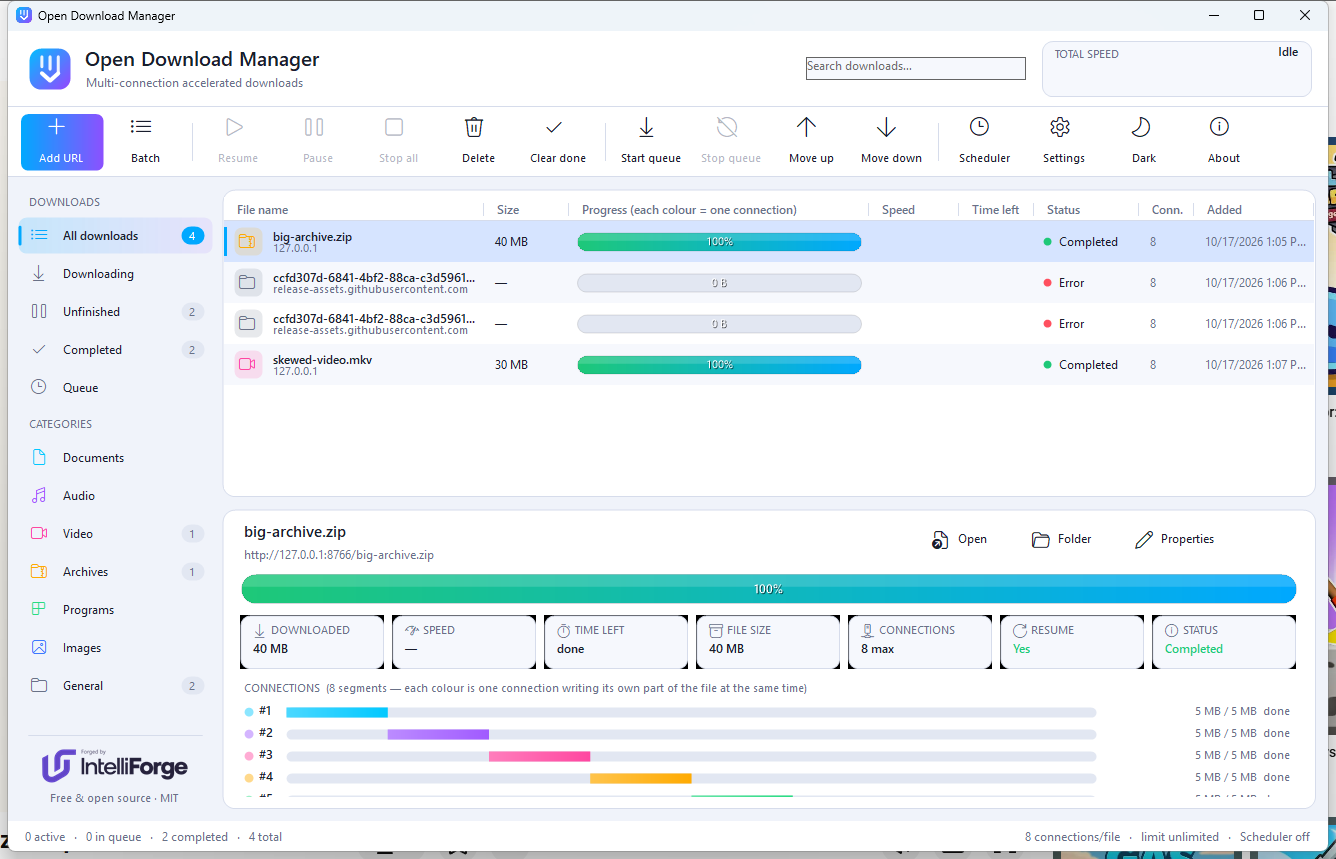Select All downloads in the sidebar
1336x859 pixels.
point(115,236)
